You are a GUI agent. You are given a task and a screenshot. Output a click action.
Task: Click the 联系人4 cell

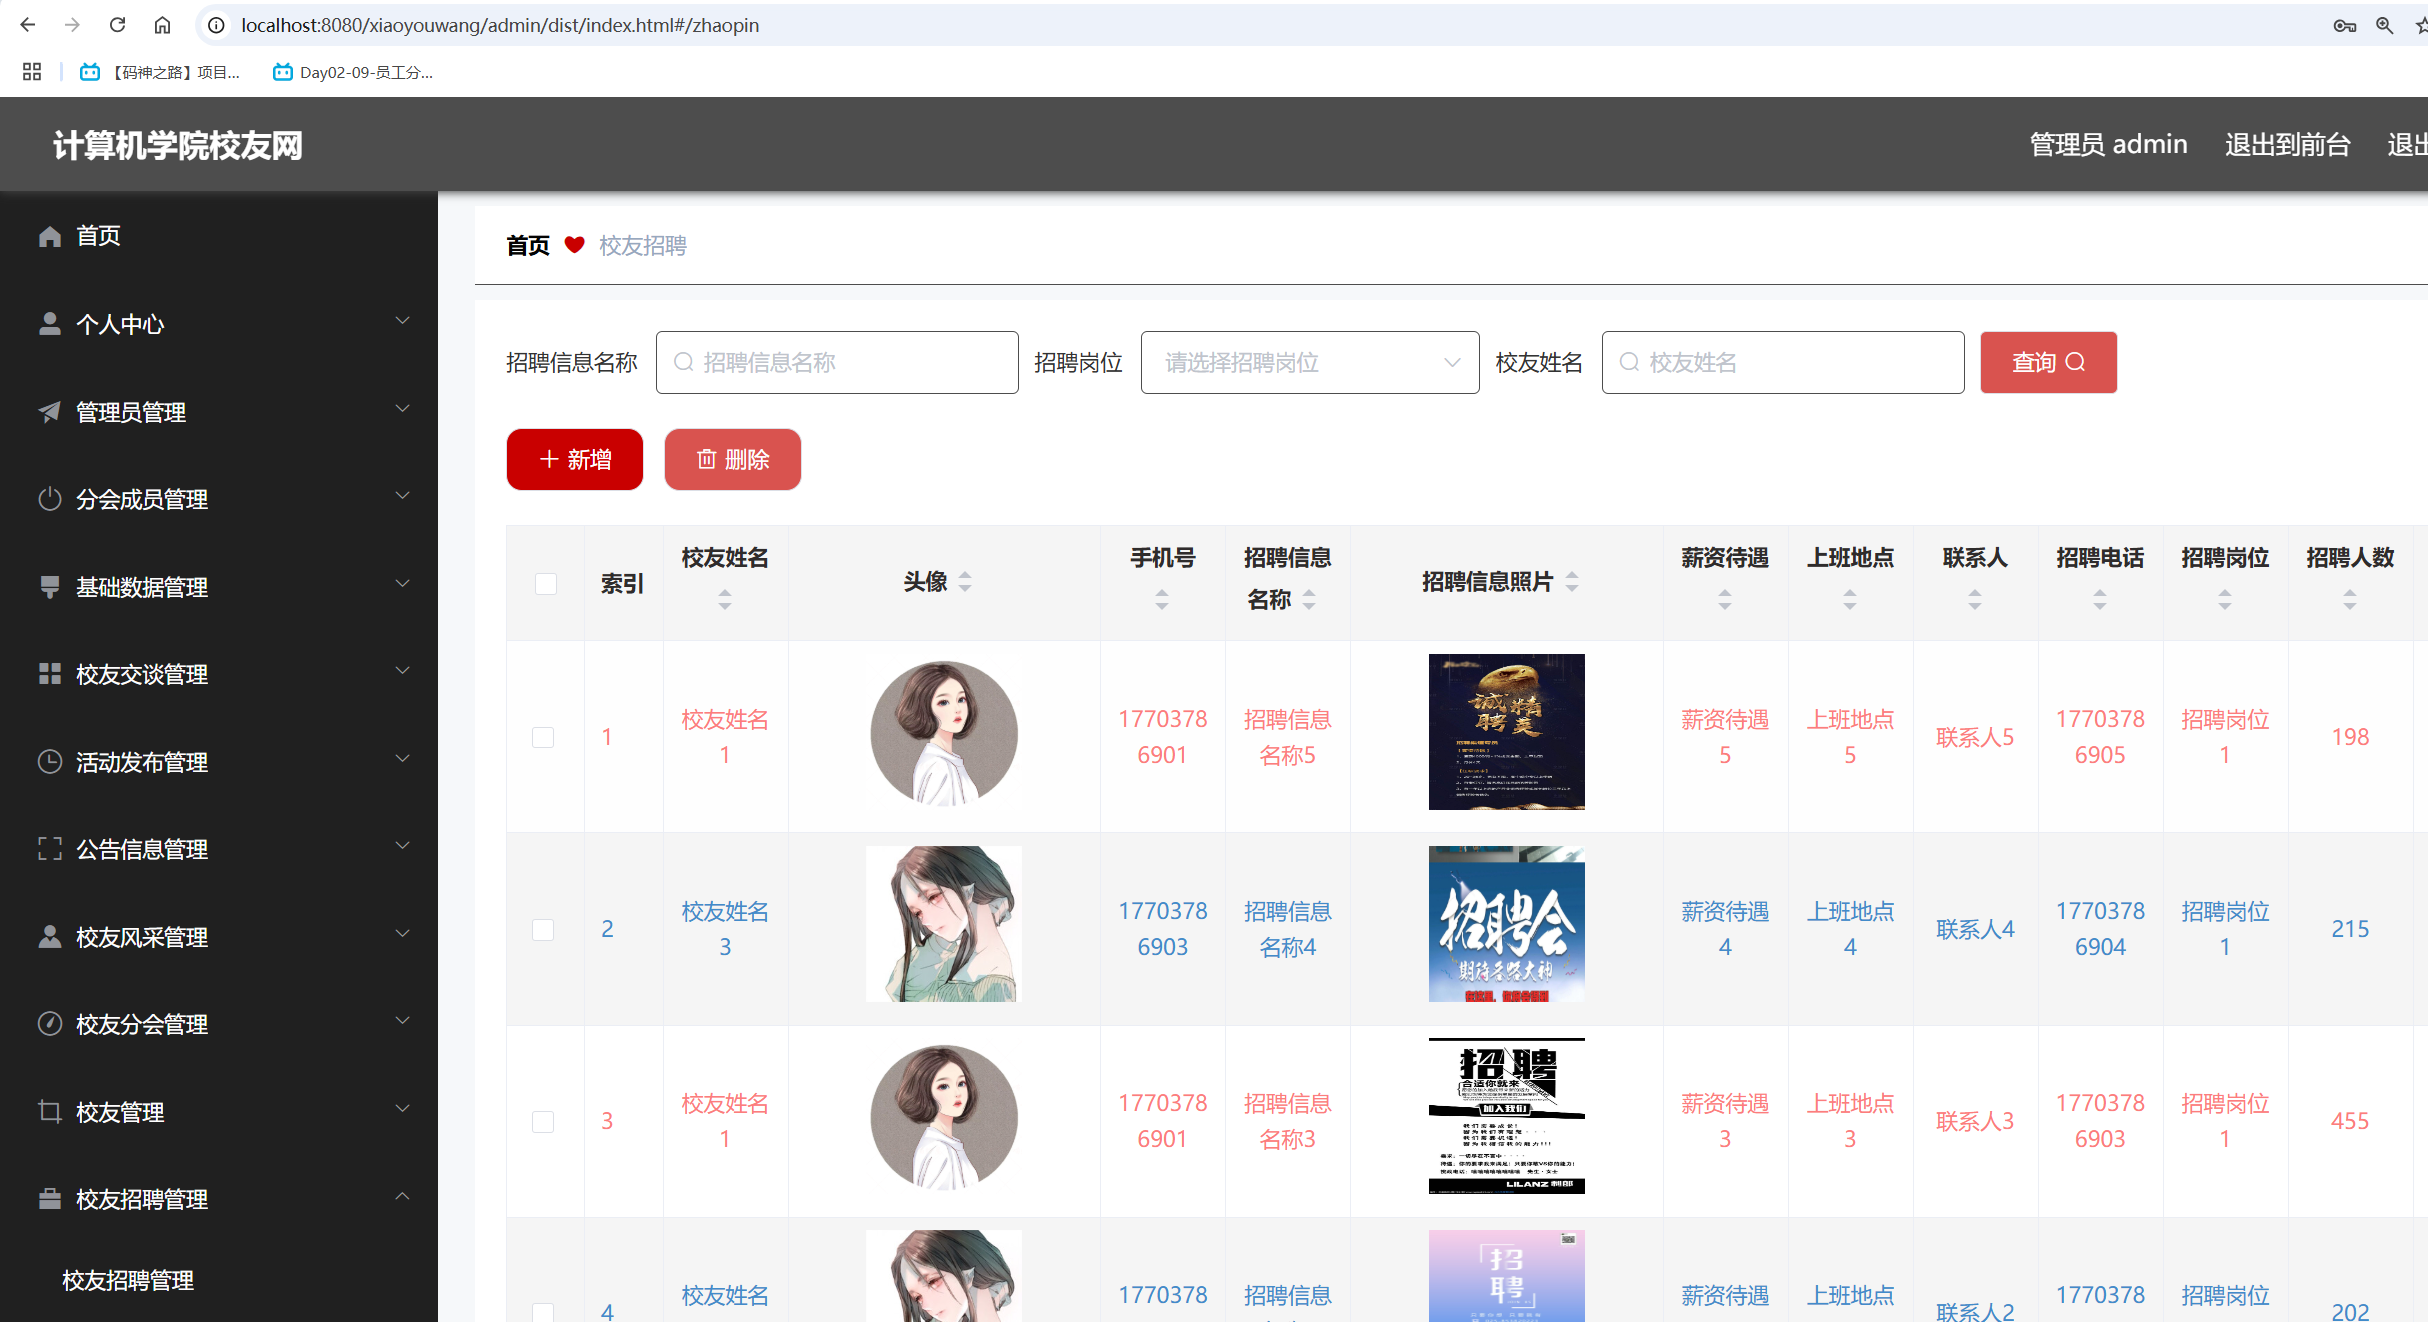pos(1975,929)
